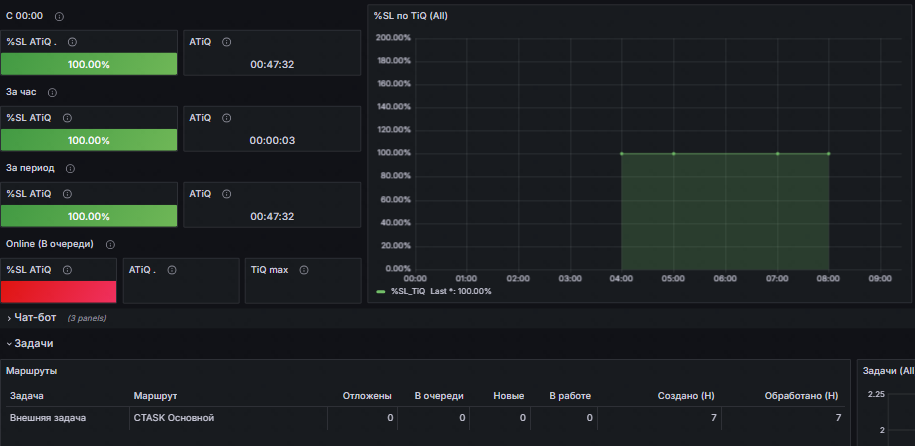
Task: Click 'Last *: 100.00%' legend value
Action: (x=460, y=291)
